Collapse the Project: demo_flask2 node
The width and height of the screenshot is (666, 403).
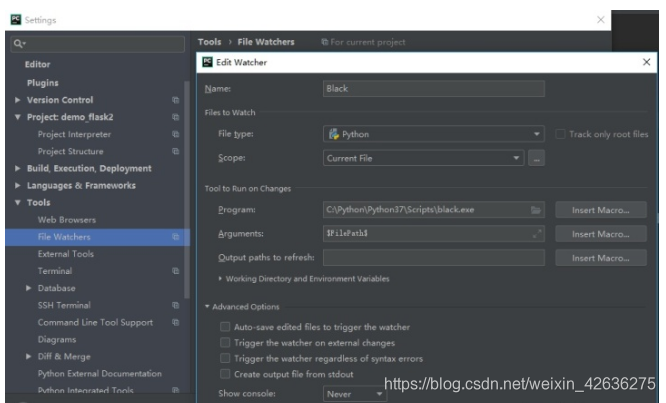point(17,117)
